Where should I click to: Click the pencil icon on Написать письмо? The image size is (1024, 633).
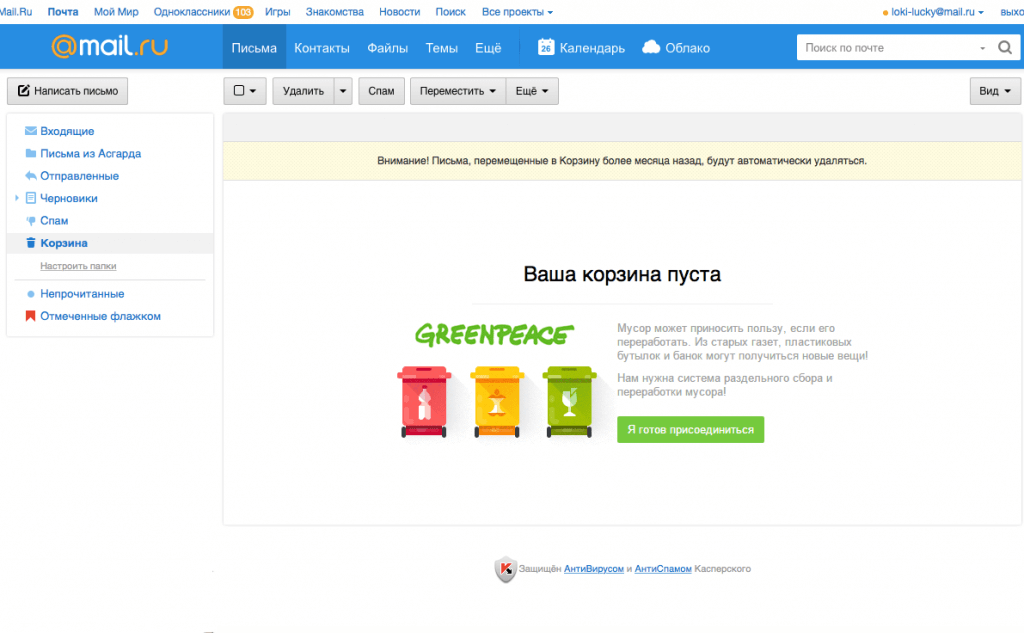(x=23, y=90)
